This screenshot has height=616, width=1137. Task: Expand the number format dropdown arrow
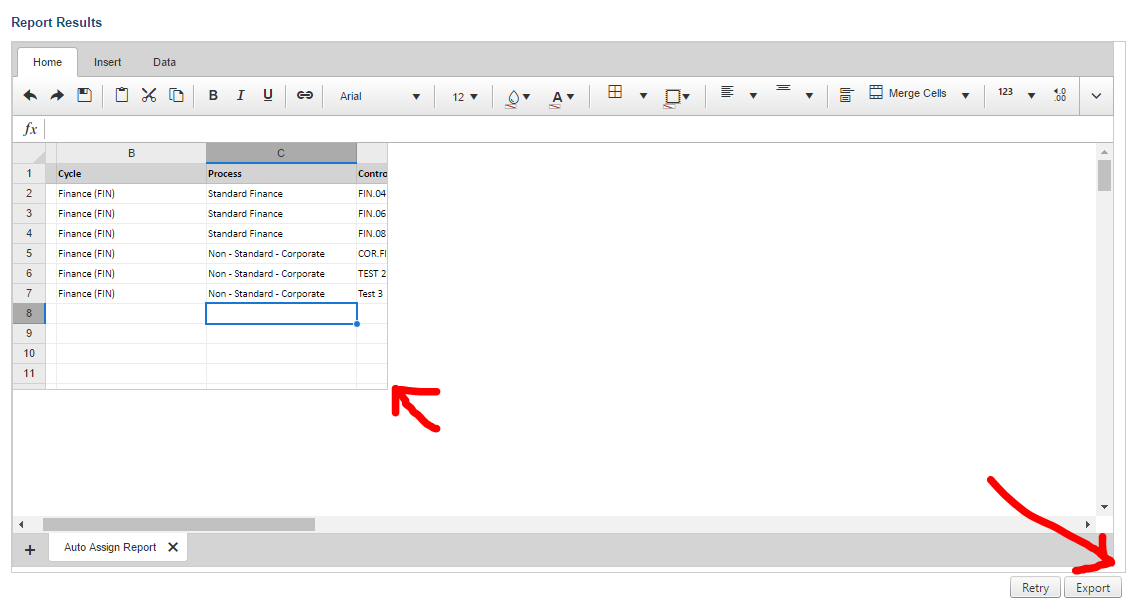(x=1031, y=96)
